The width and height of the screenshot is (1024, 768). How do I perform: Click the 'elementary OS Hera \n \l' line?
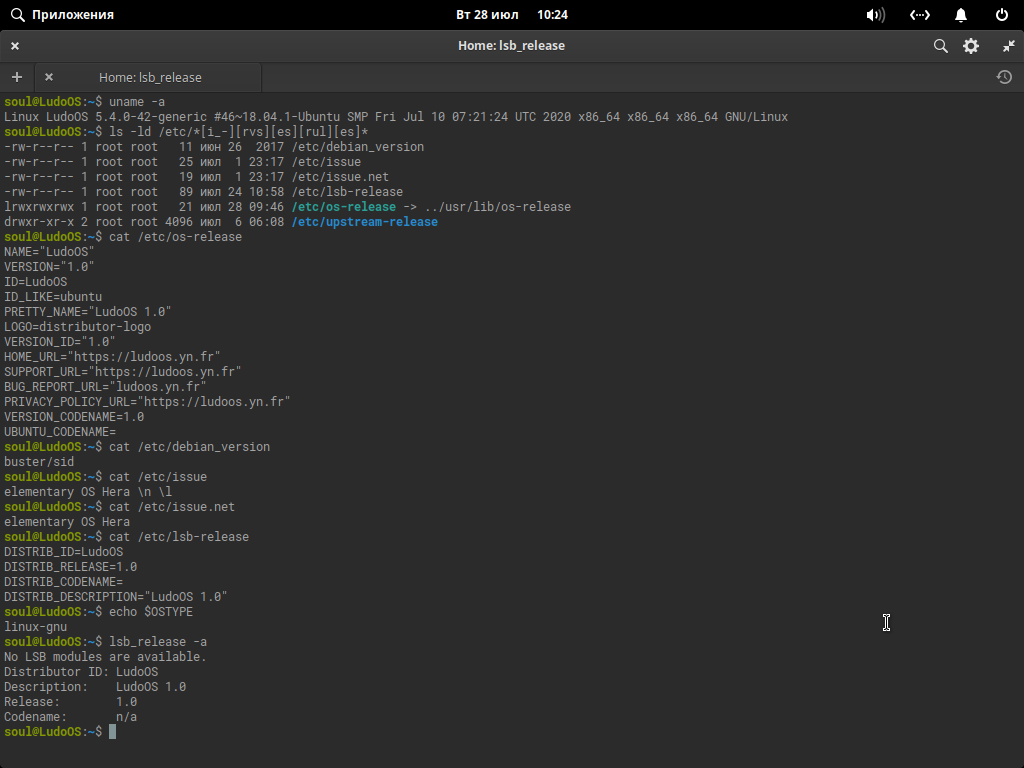pos(88,492)
